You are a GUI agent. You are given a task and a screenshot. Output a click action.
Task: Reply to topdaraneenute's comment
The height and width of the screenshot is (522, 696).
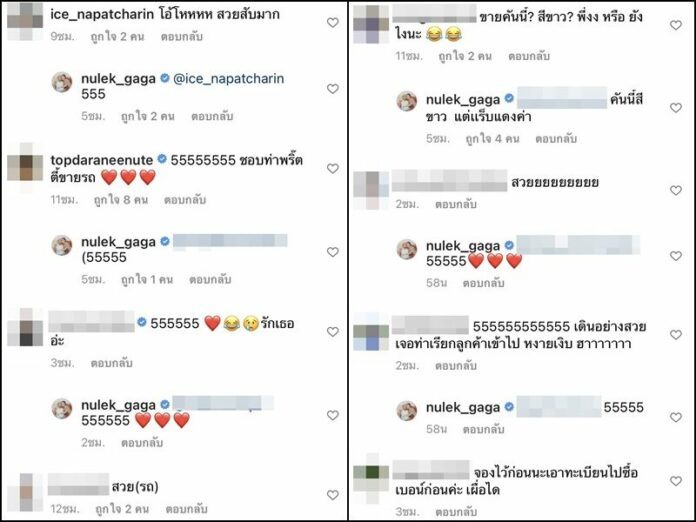pyautogui.click(x=185, y=200)
